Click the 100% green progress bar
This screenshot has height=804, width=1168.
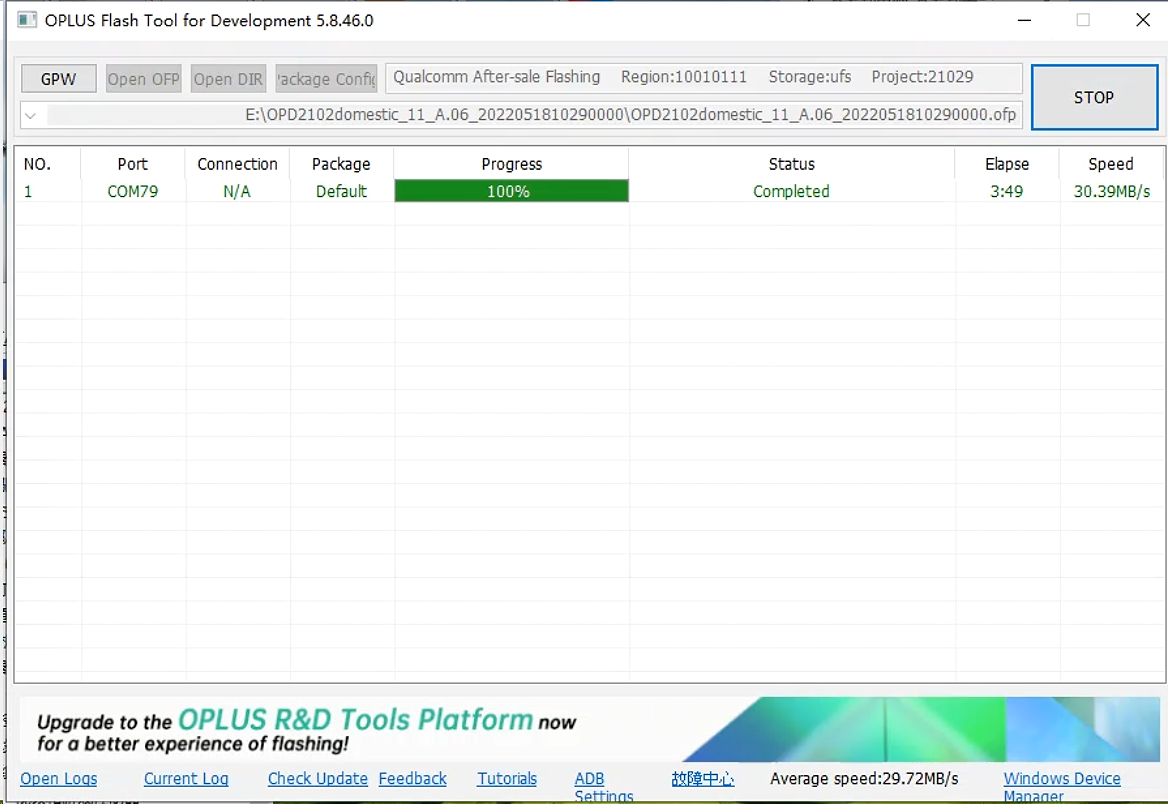pos(511,191)
